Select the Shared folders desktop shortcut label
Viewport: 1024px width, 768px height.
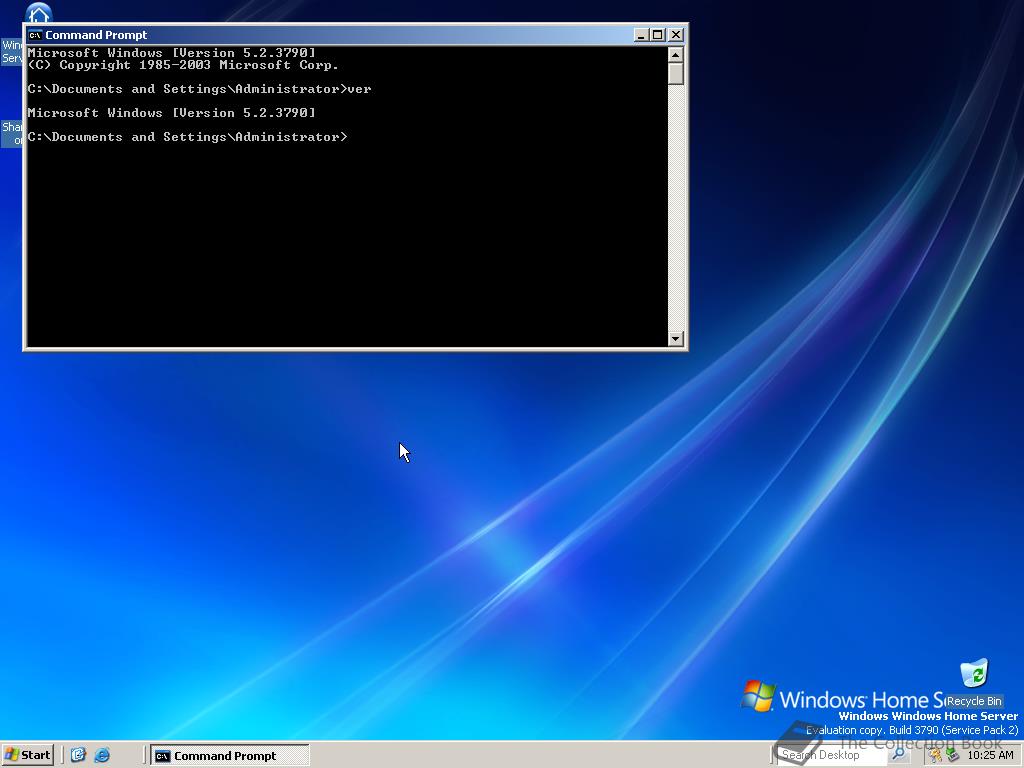[x=12, y=134]
